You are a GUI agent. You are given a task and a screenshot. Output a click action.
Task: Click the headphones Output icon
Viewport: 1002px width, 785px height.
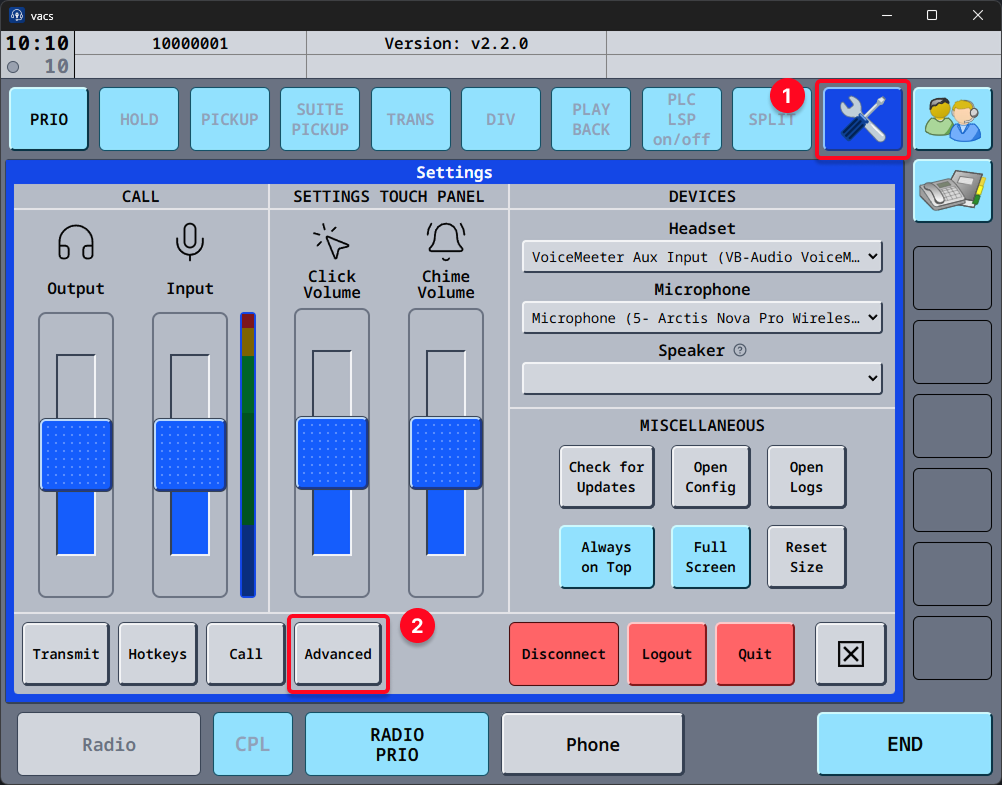(76, 243)
